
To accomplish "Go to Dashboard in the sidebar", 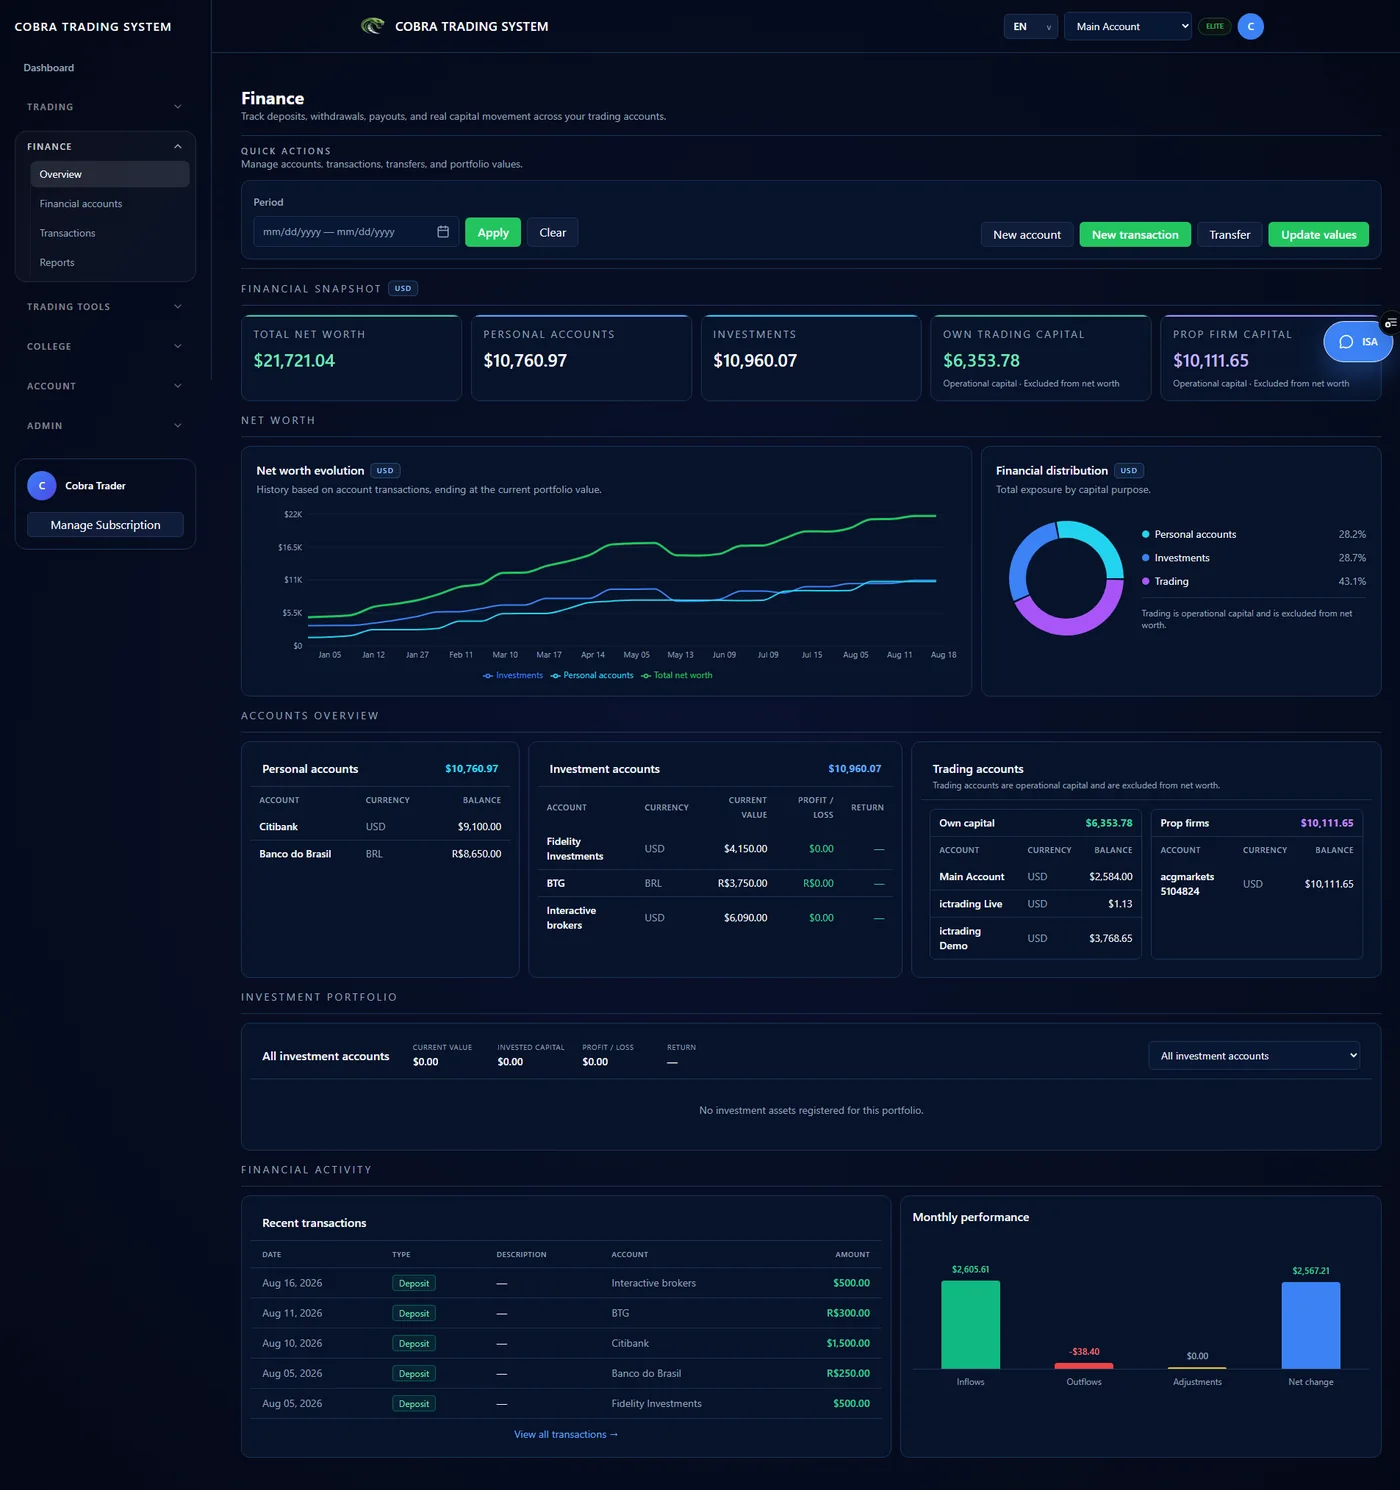I will click(49, 68).
